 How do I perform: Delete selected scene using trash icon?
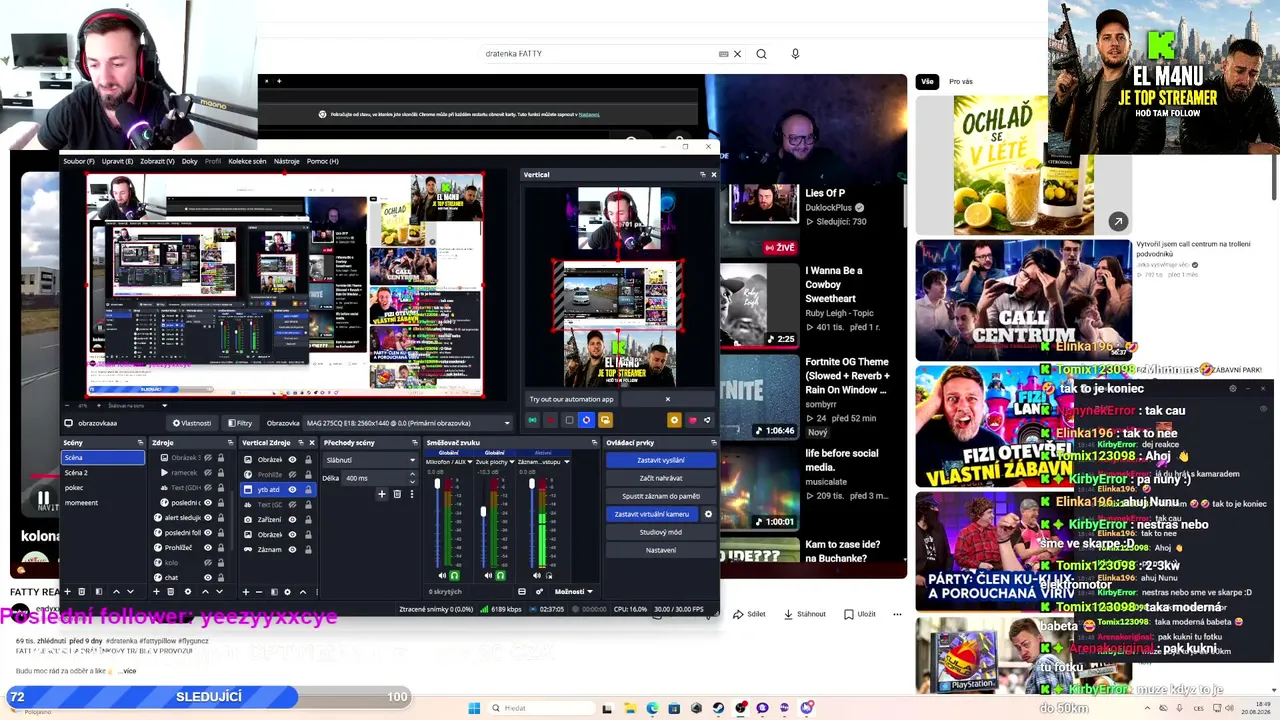click(x=82, y=592)
